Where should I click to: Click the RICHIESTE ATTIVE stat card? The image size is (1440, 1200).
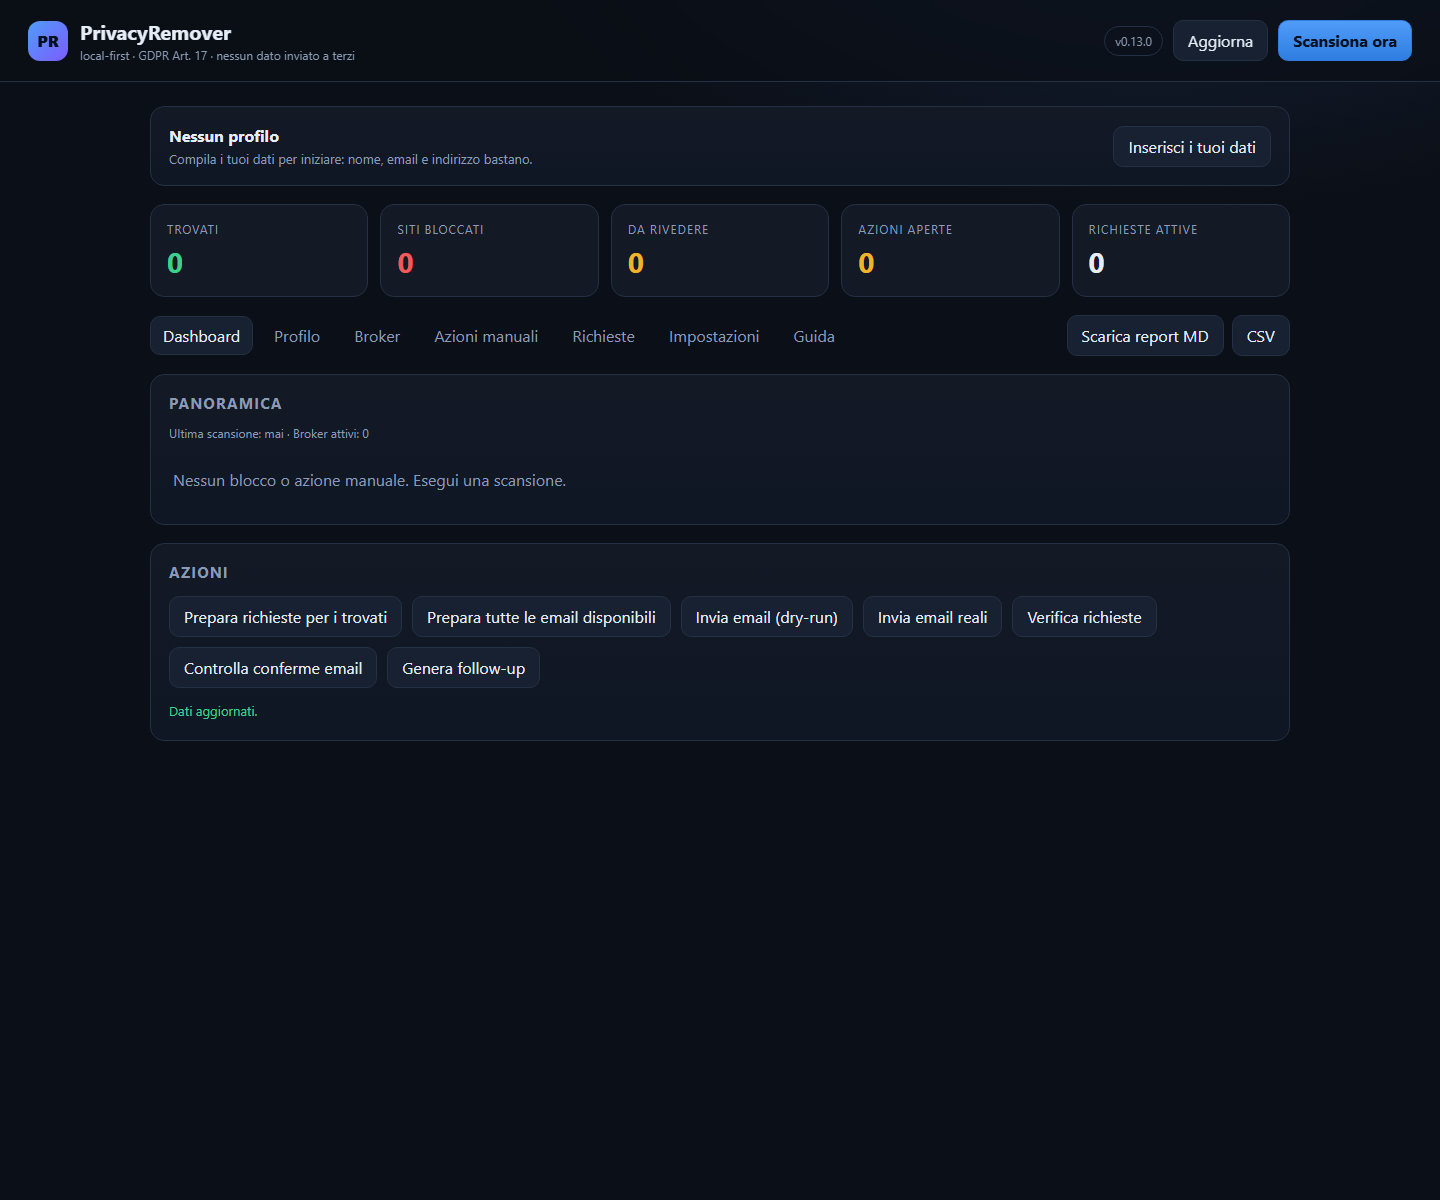pyautogui.click(x=1181, y=251)
